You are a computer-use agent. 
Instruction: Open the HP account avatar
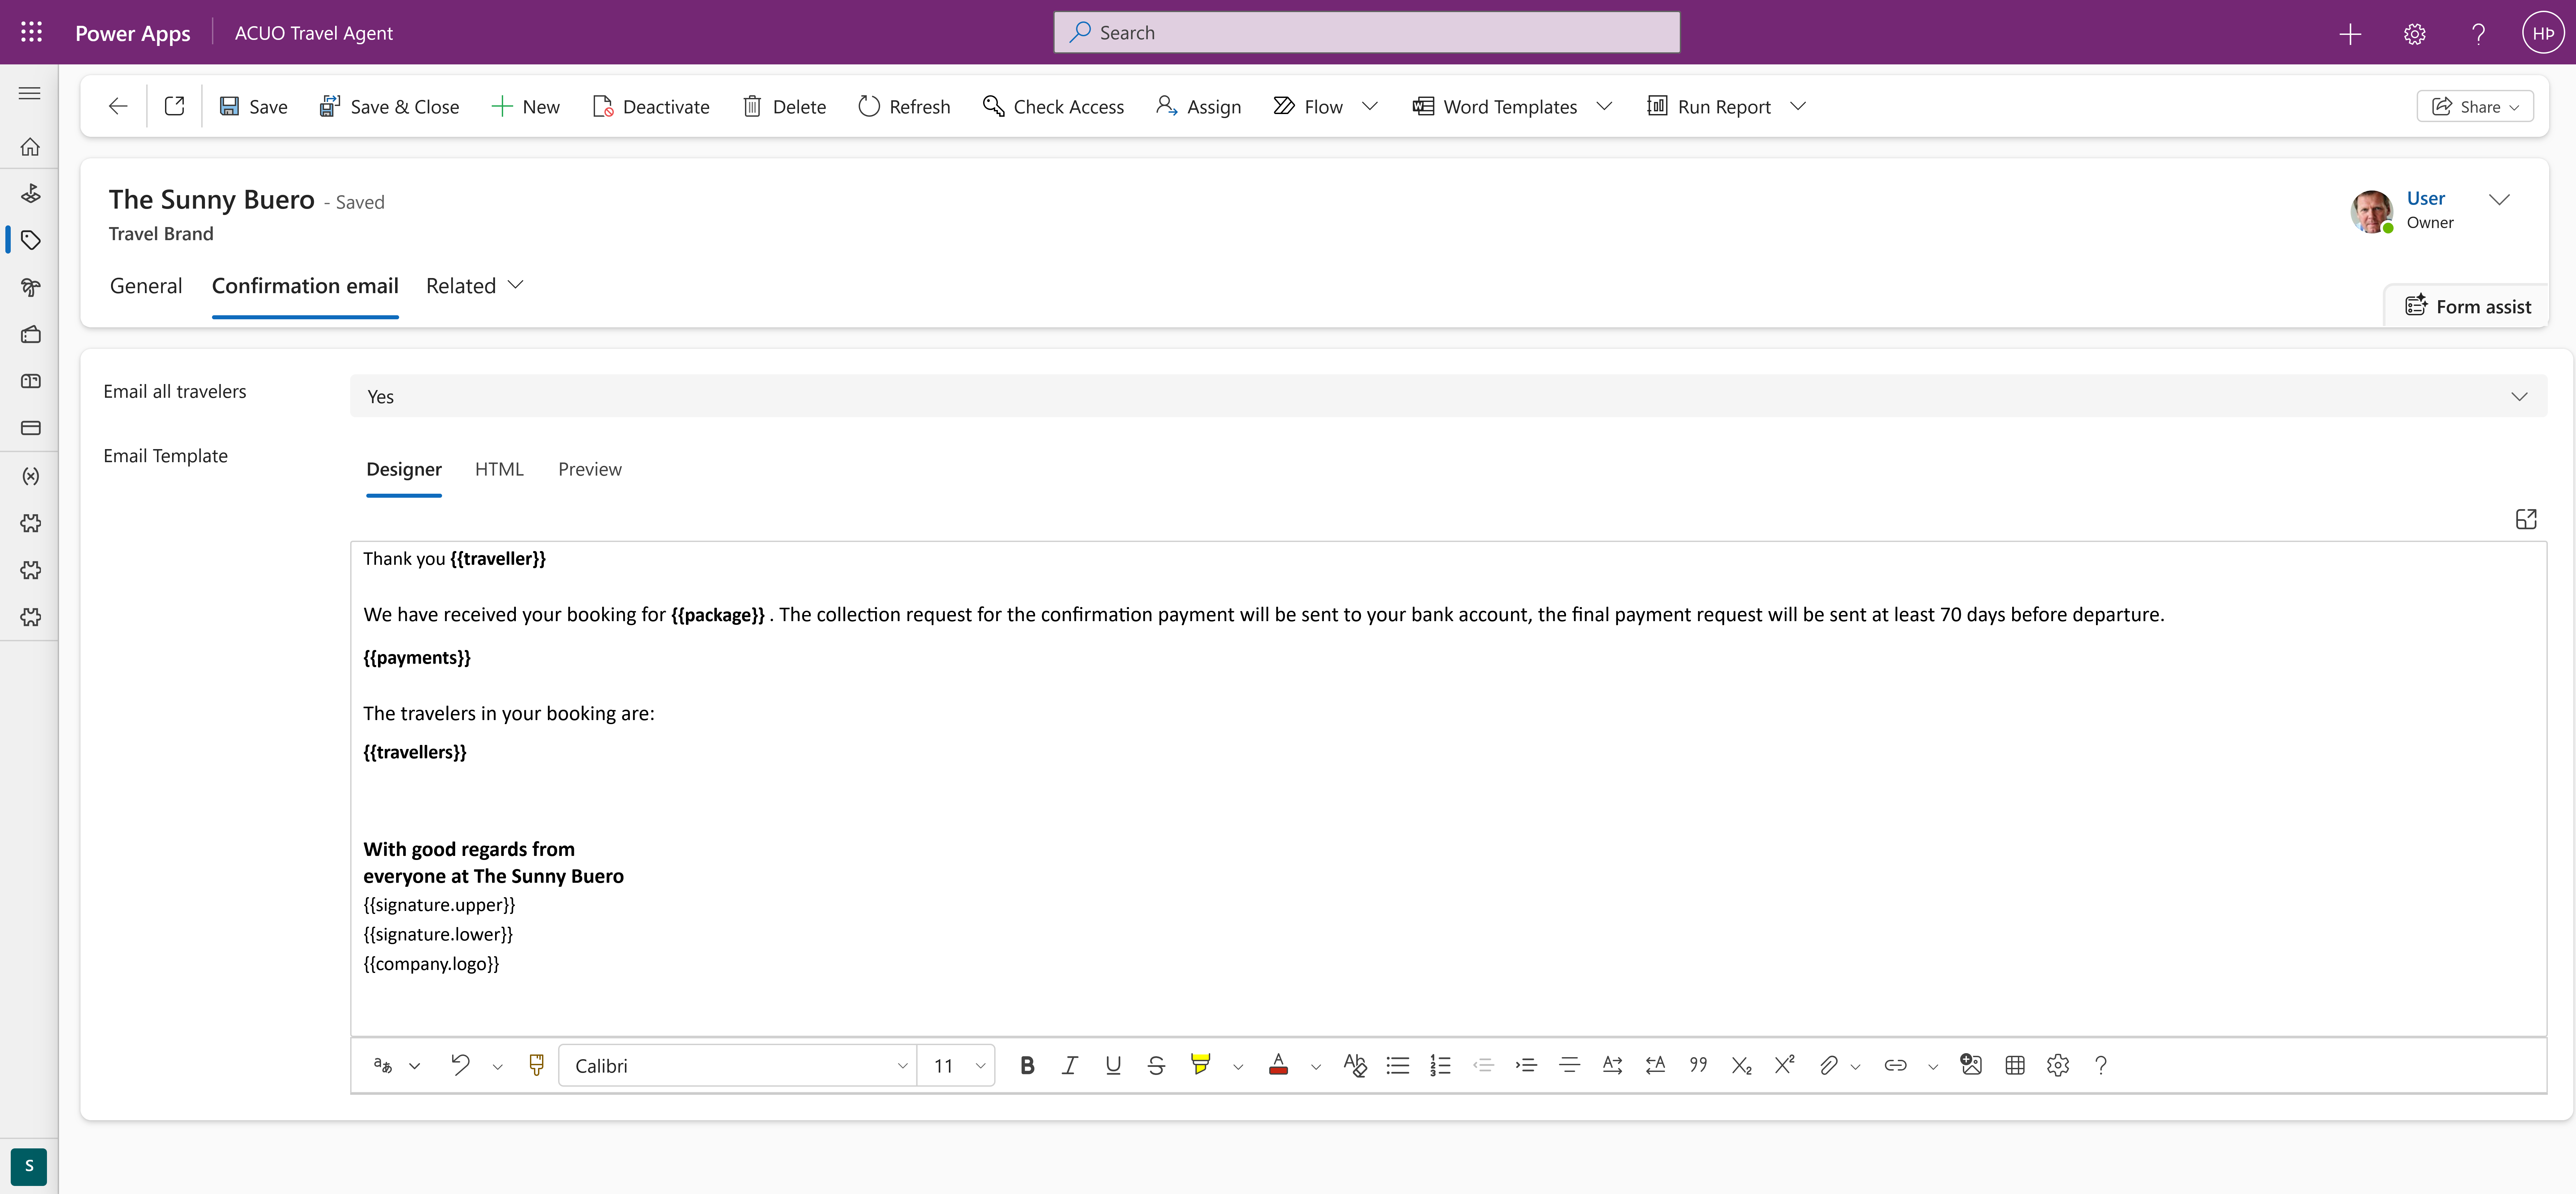pos(2543,33)
